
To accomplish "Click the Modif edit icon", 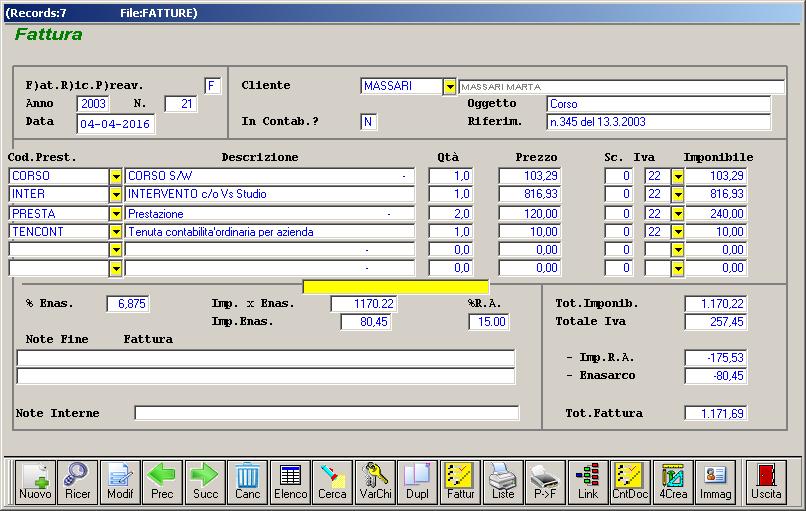I will [120, 482].
